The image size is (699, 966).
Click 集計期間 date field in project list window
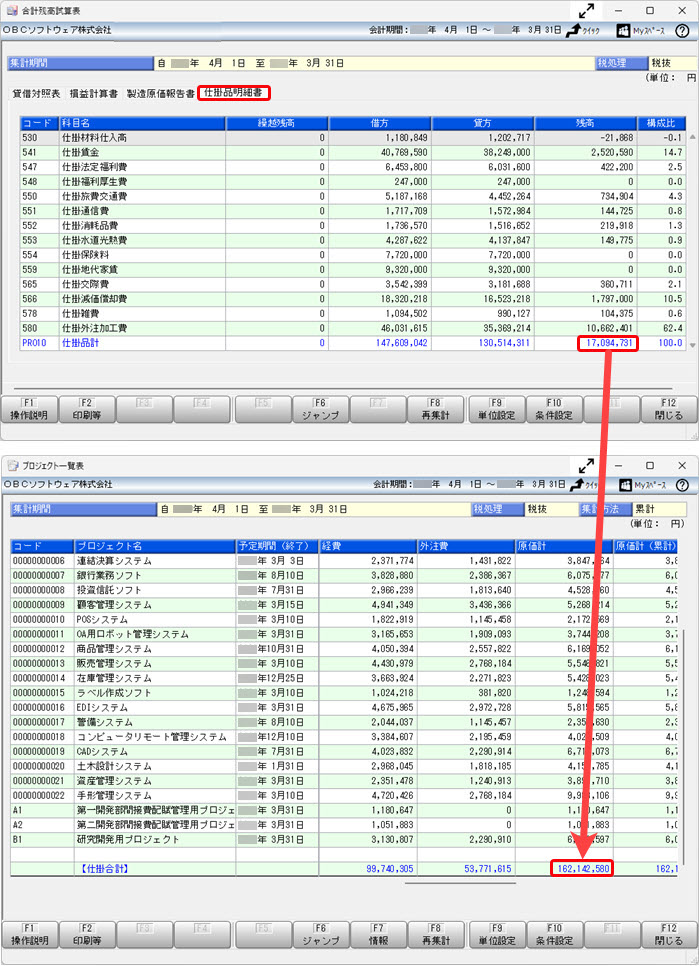point(314,509)
